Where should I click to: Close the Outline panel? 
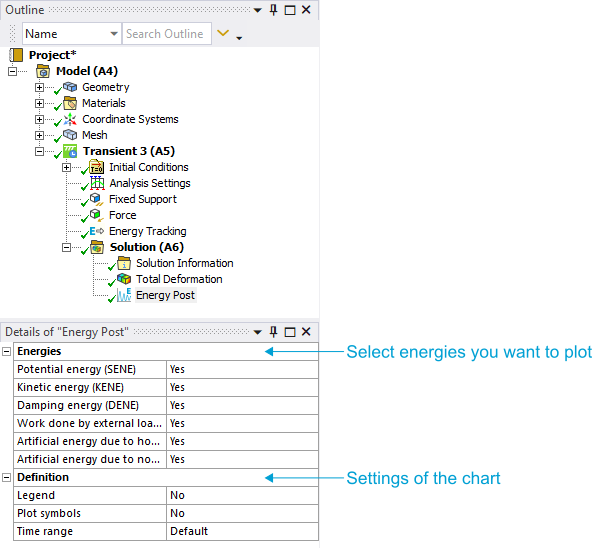click(x=306, y=10)
